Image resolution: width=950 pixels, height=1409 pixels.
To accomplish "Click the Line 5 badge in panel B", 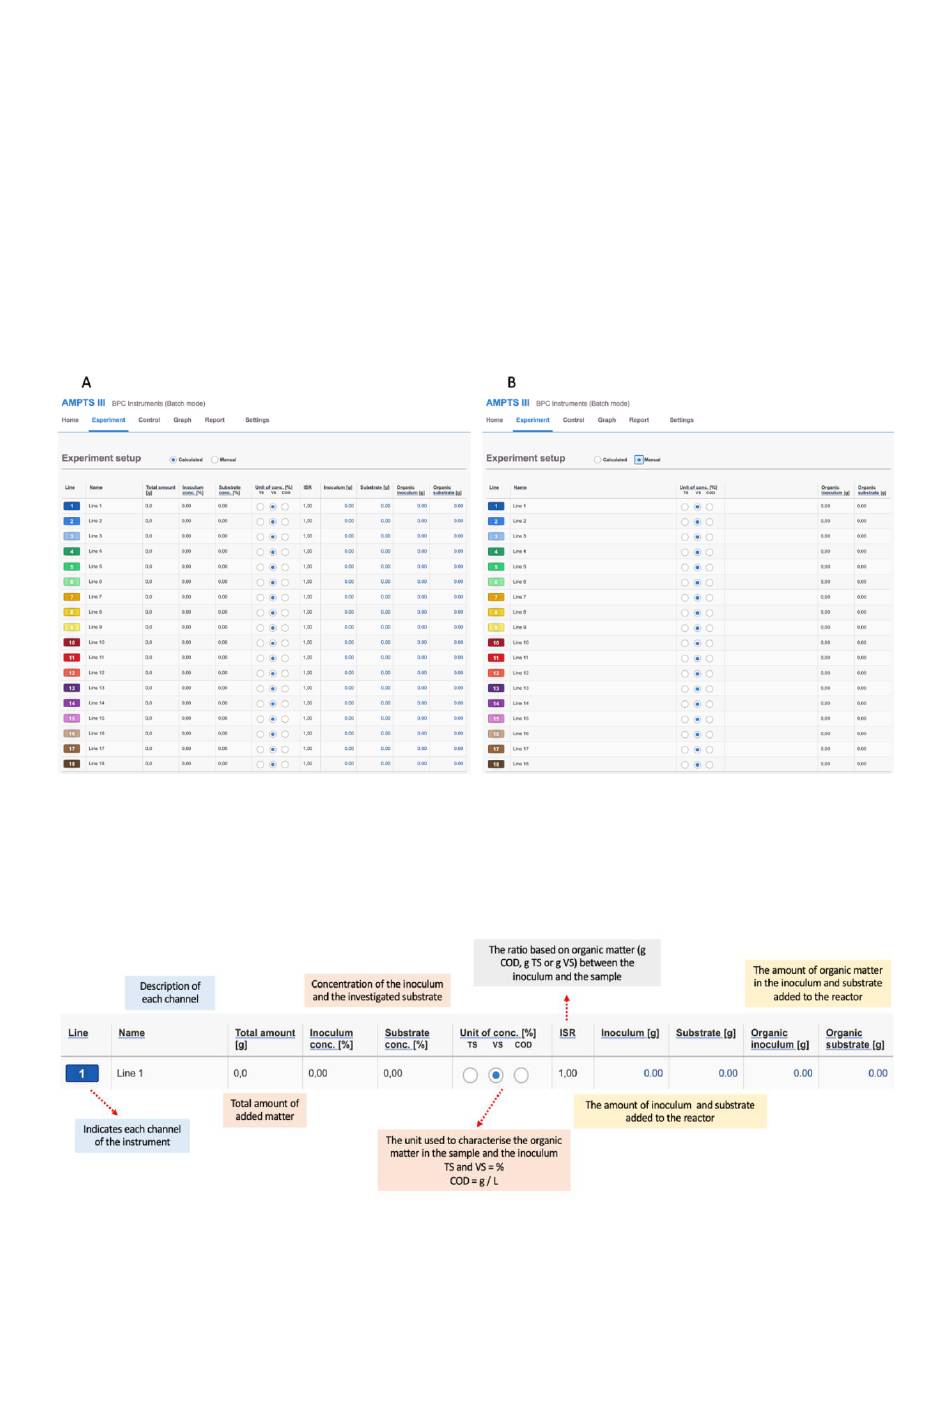I will [x=496, y=567].
